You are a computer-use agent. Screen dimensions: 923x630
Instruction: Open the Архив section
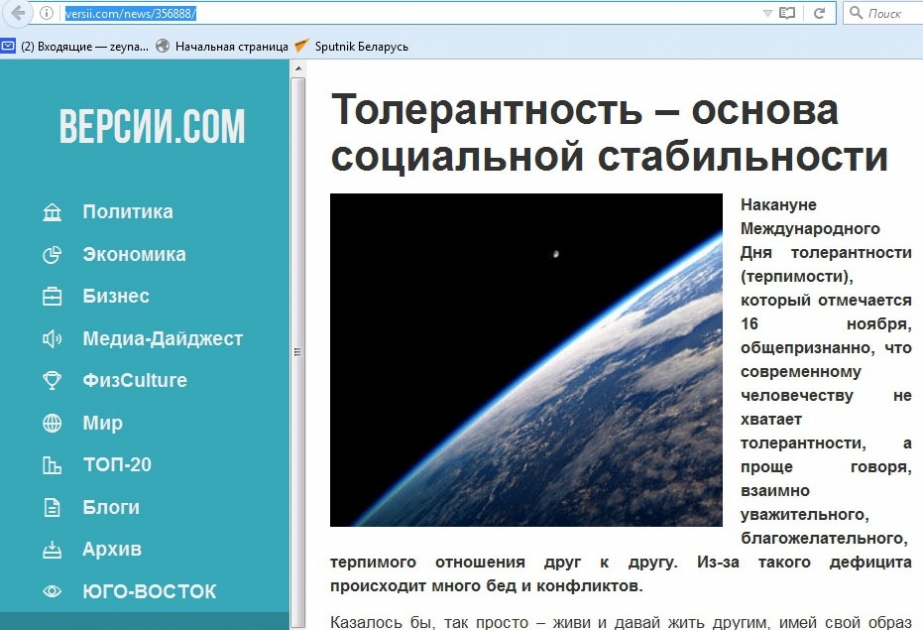click(112, 549)
